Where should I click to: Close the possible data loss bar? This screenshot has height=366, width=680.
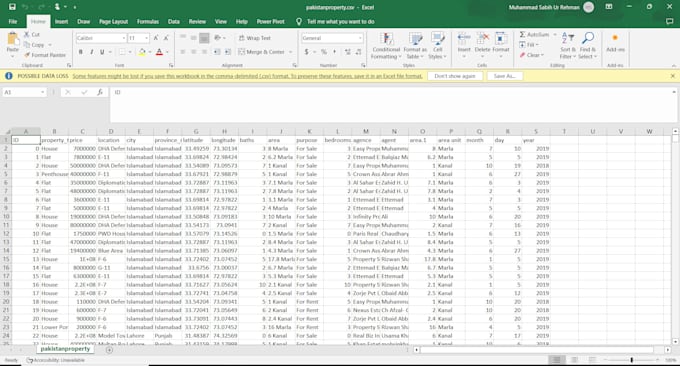click(672, 76)
